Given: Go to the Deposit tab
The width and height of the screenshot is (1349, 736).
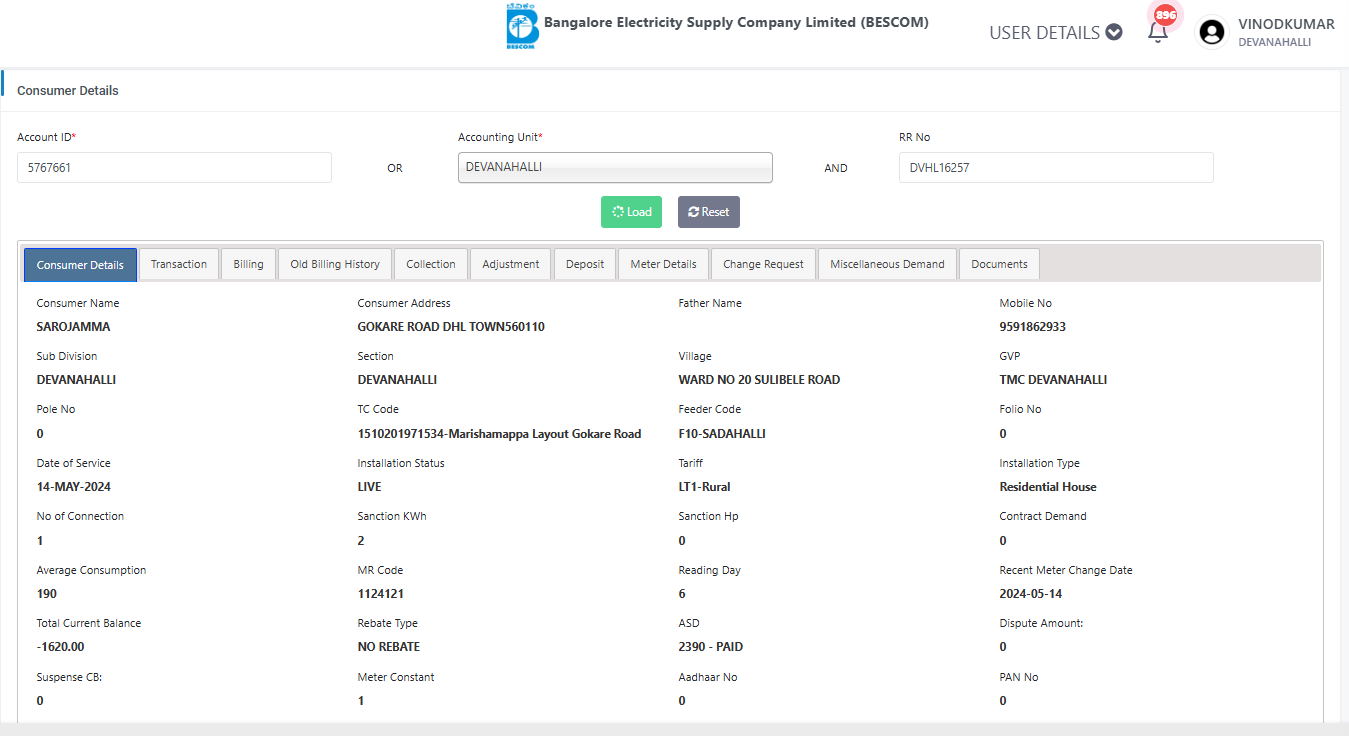Looking at the screenshot, I should coord(585,264).
